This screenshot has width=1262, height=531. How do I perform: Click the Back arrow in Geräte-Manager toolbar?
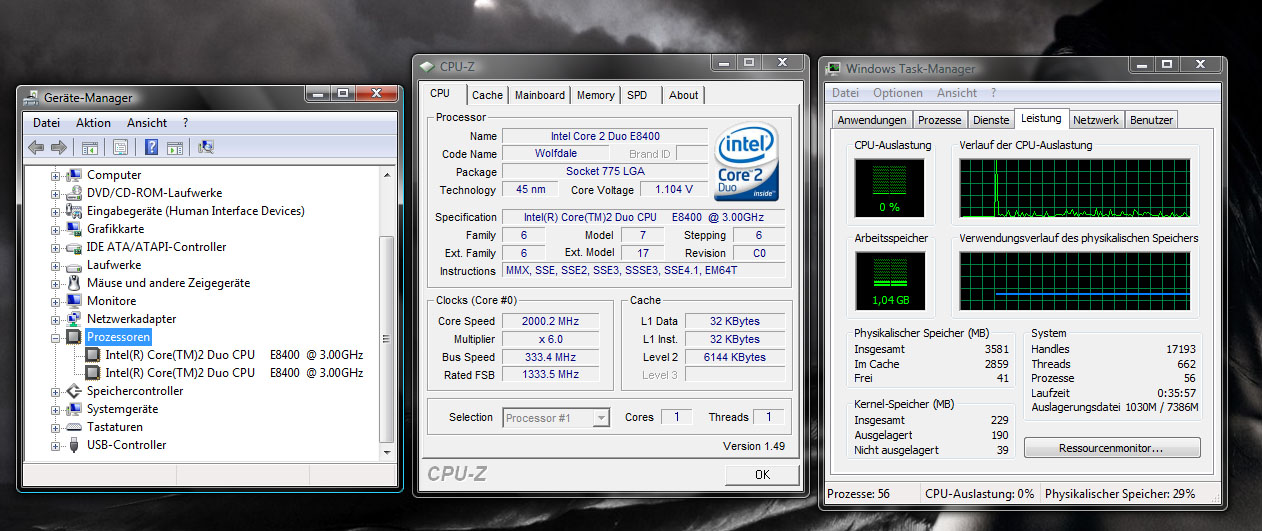coord(36,147)
